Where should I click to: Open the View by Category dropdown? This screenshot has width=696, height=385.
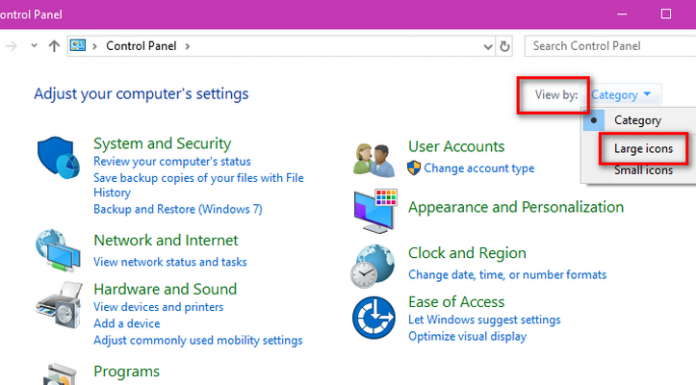[621, 95]
